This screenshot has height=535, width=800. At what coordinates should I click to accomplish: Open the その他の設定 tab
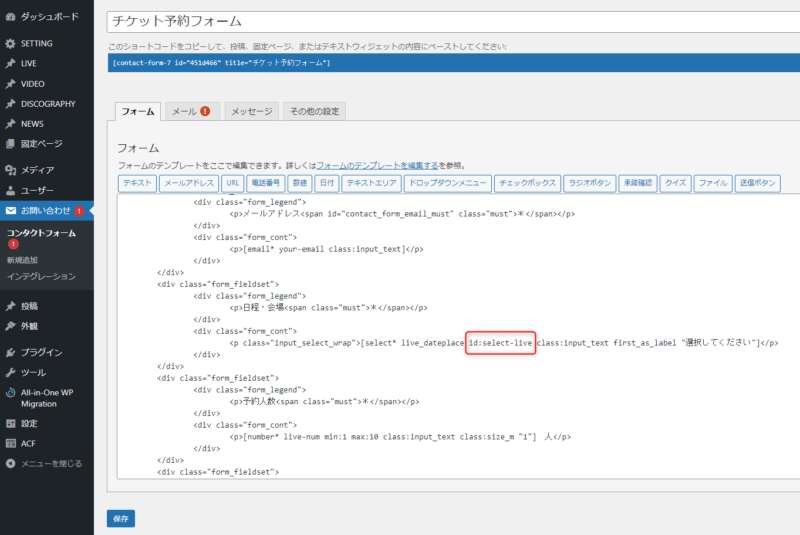314,112
